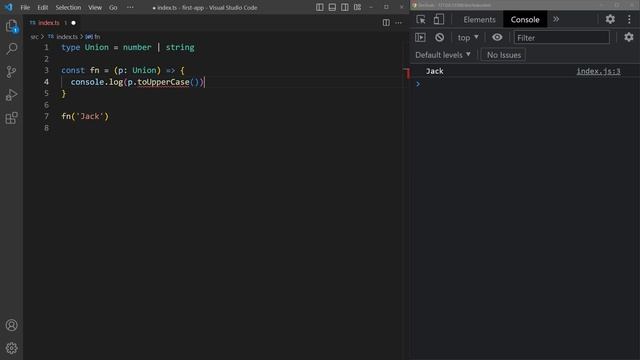Open the Edit menu
Viewport: 640px width, 360px height.
pos(42,7)
